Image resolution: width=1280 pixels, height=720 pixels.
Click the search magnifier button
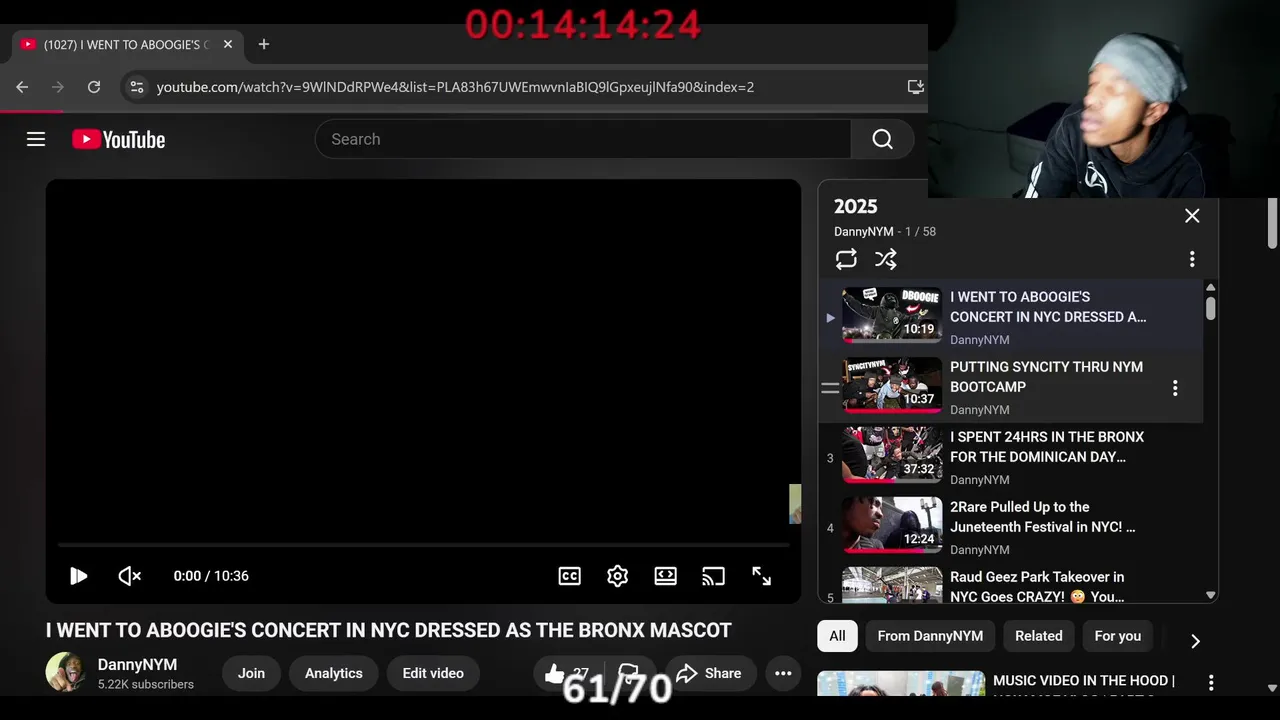coord(882,139)
